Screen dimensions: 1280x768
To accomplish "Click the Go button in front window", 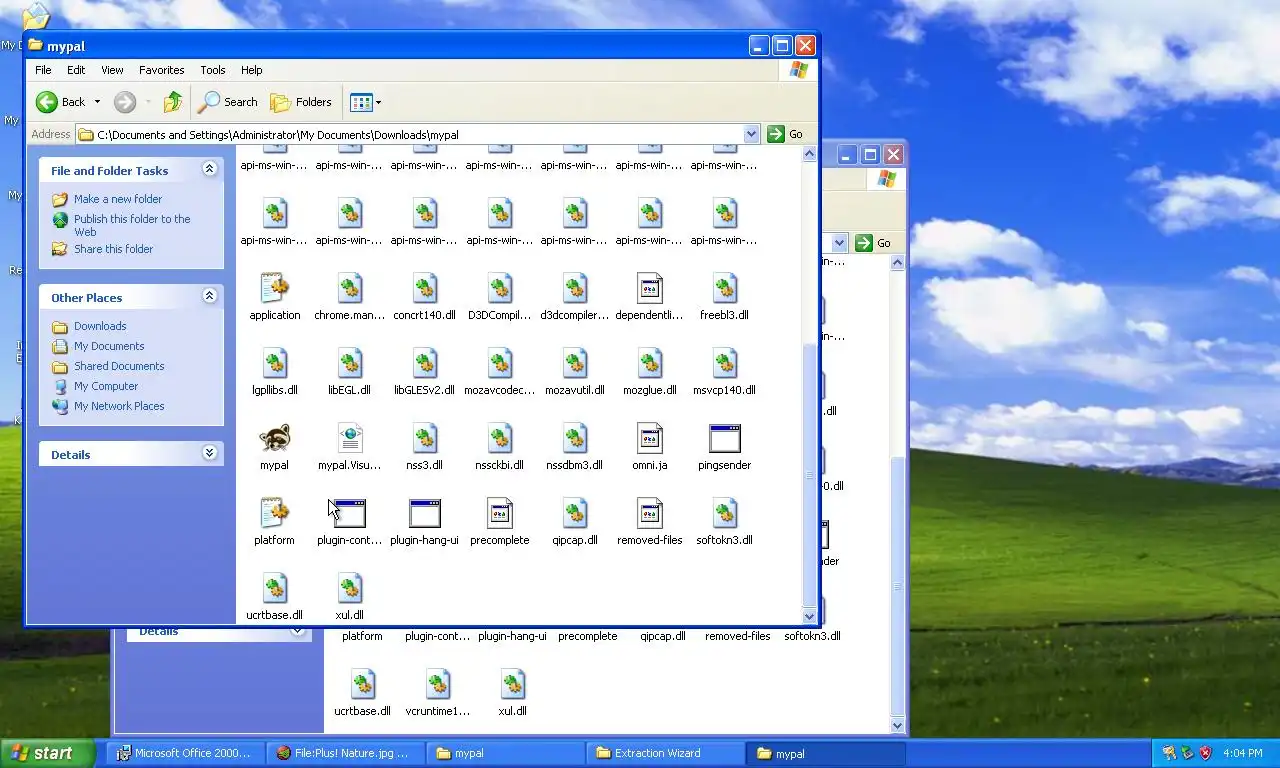I will (x=786, y=134).
